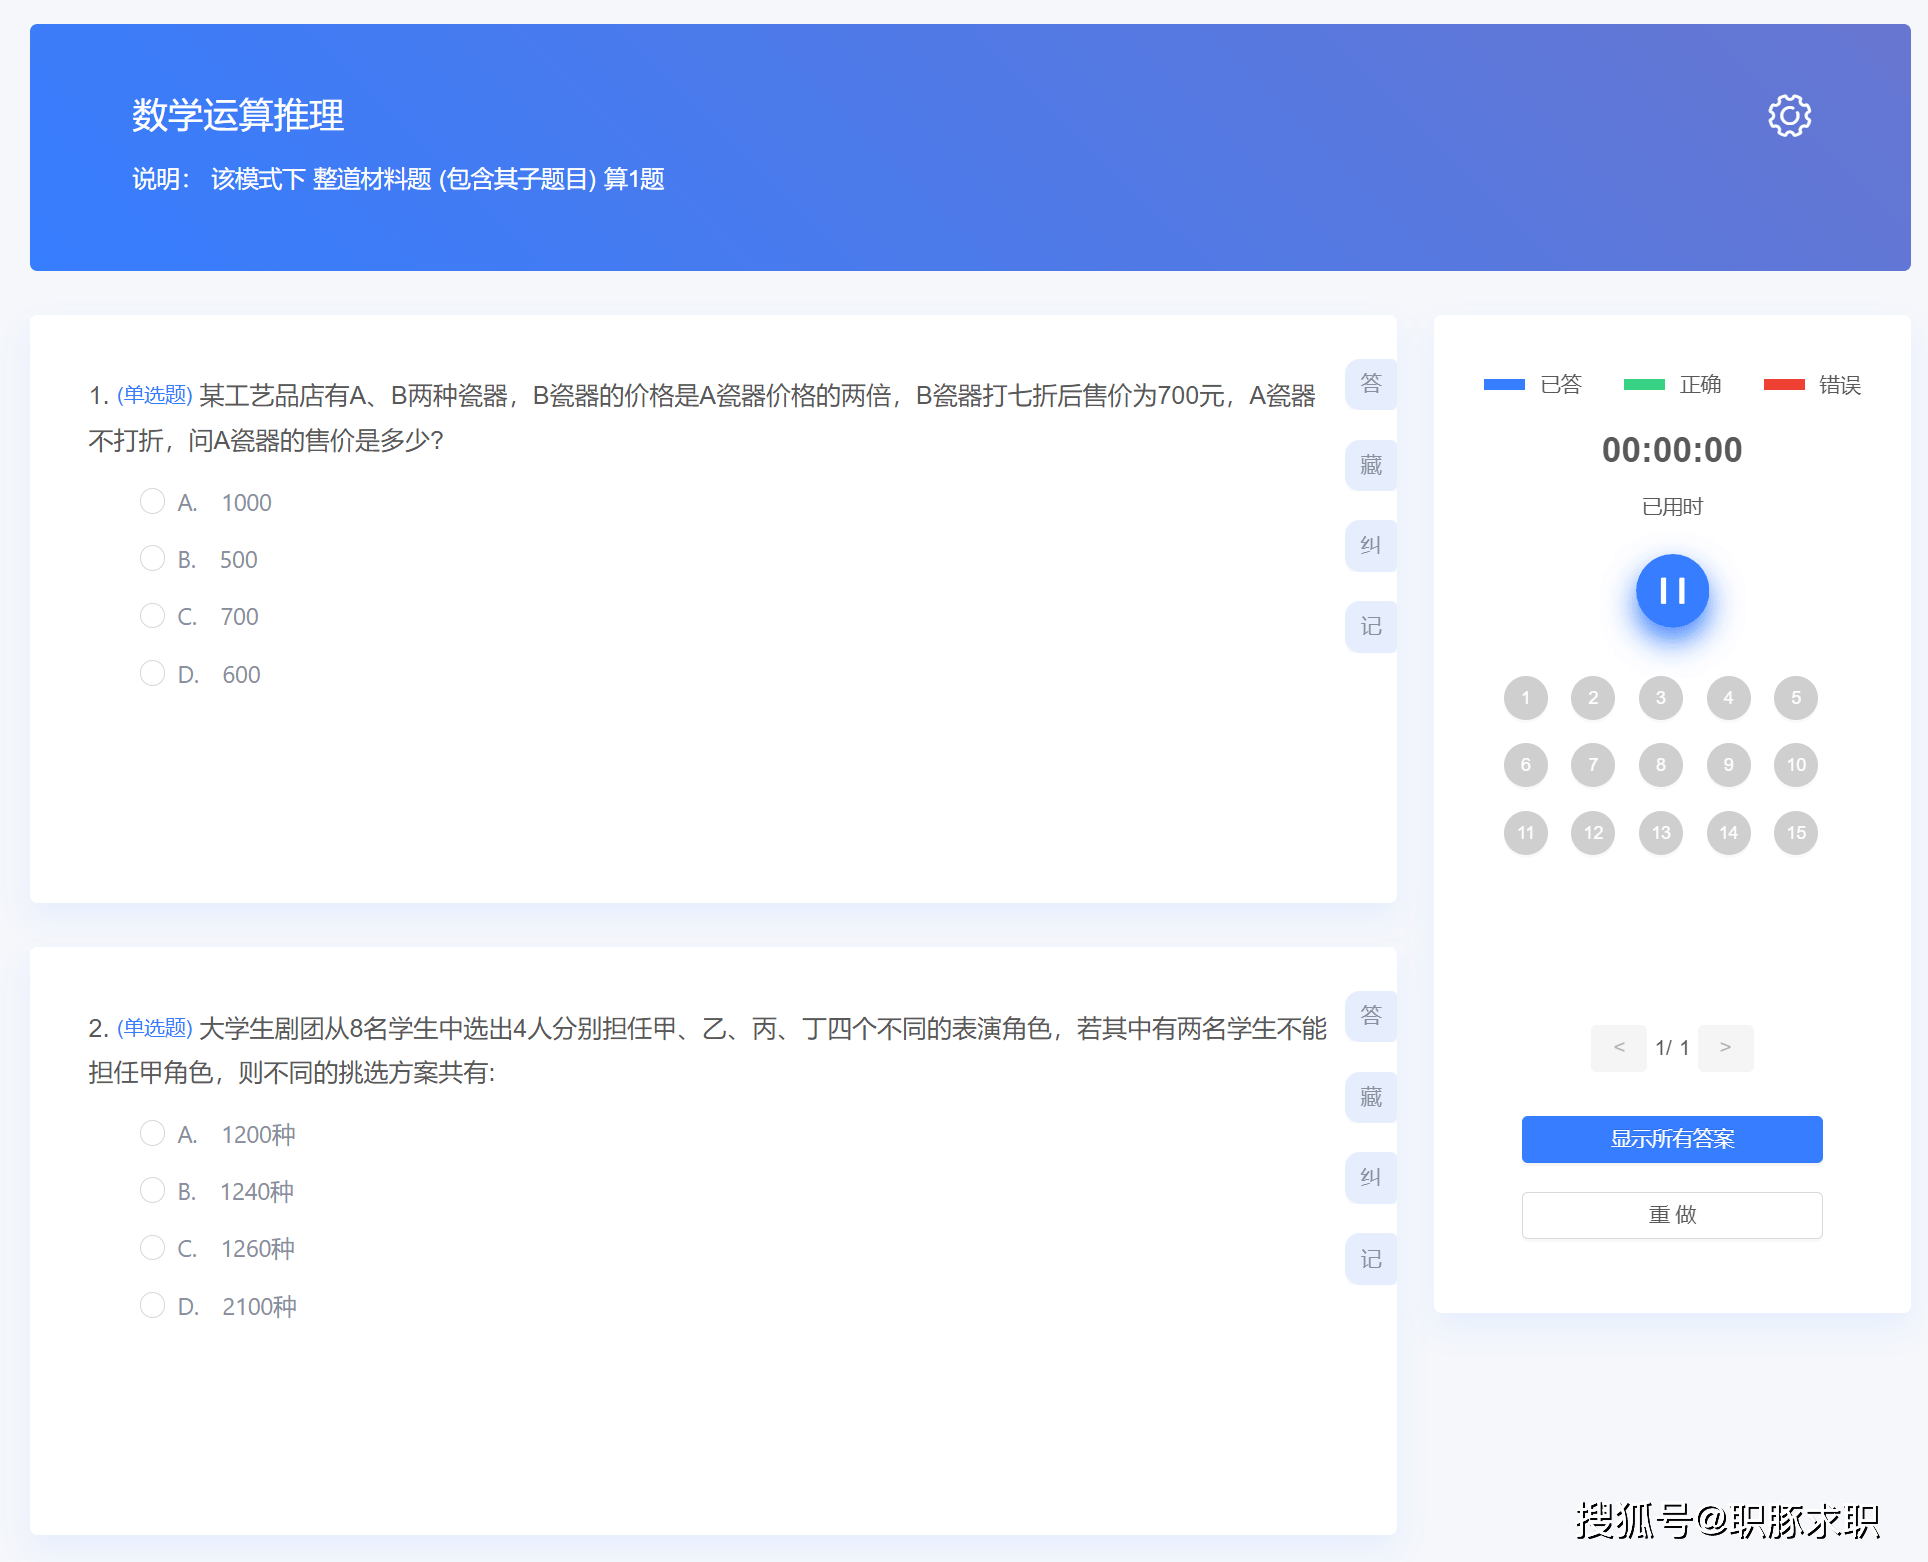Viewport: 1928px width, 1562px height.
Task: Go to next page arrow
Action: (1725, 1047)
